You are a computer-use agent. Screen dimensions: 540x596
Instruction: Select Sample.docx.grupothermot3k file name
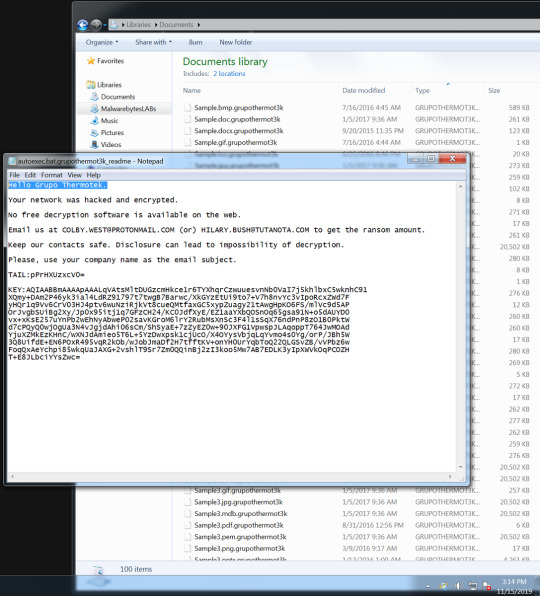[239, 131]
